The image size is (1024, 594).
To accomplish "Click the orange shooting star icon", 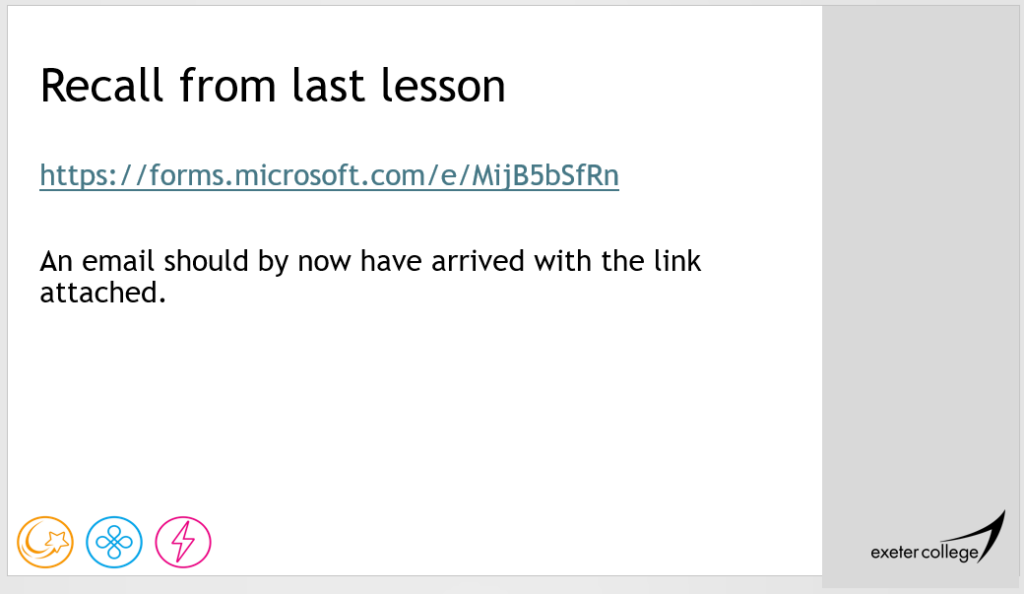I will (x=45, y=543).
